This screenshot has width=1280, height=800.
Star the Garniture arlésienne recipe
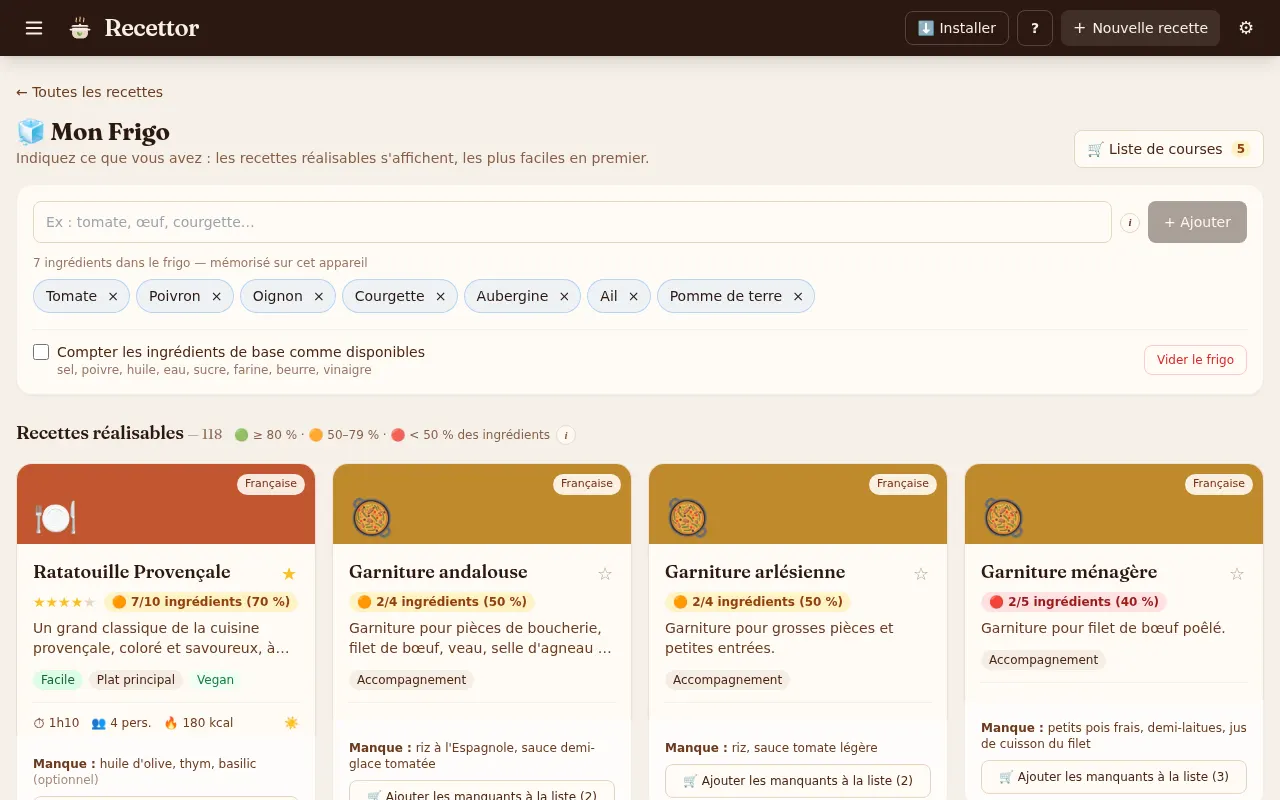click(921, 573)
